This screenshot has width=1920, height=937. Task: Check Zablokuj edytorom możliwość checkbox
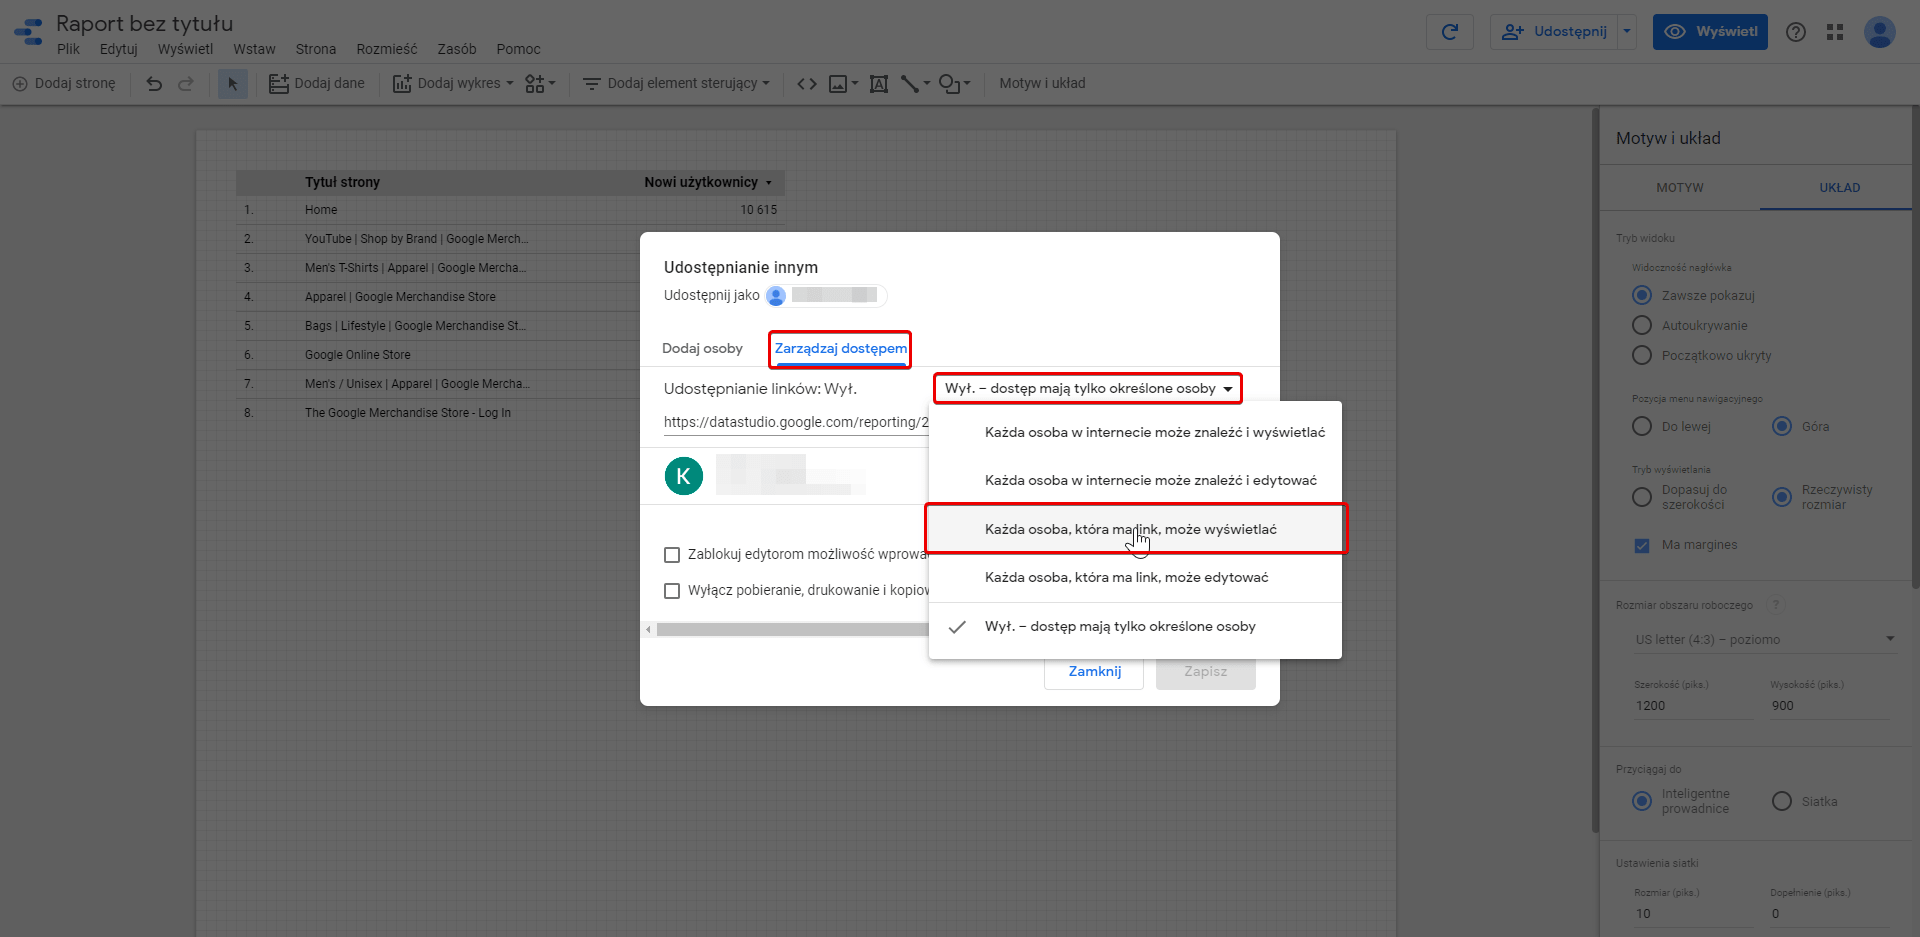(x=672, y=555)
